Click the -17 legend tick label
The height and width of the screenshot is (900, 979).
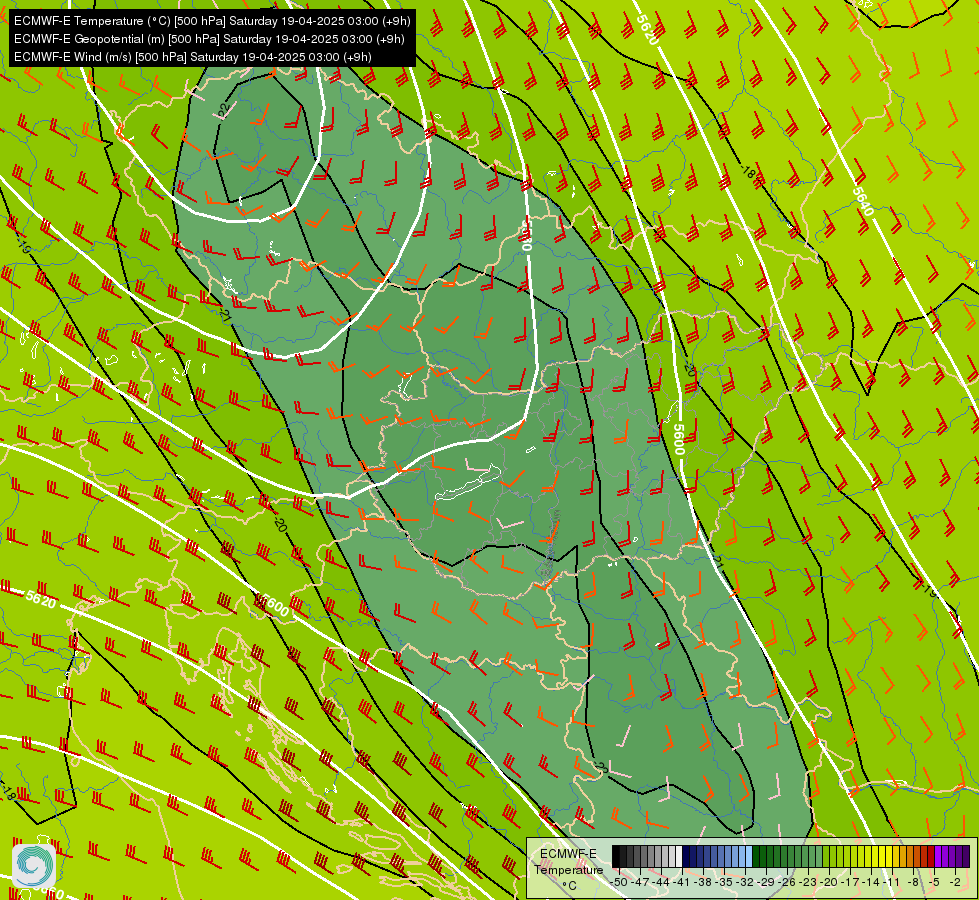point(850,882)
